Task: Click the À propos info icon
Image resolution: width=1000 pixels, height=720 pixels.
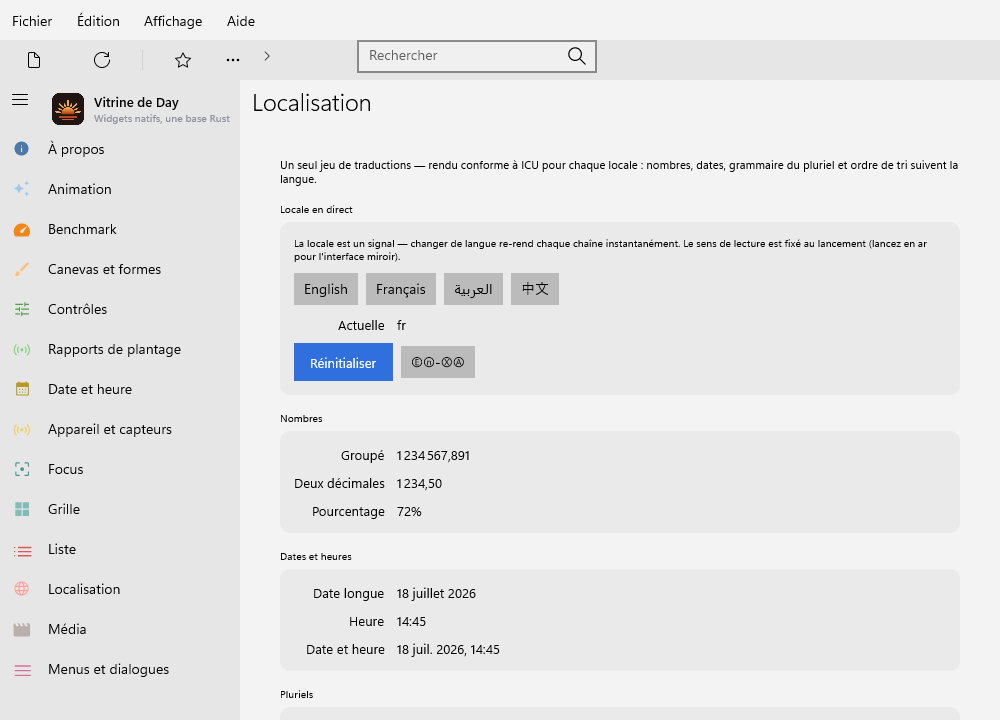Action: tap(22, 149)
